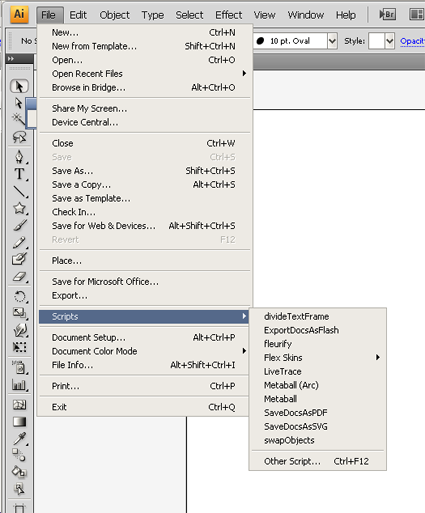This screenshot has height=513, width=425.
Task: Click the Style swatch box
Action: pyautogui.click(x=376, y=41)
